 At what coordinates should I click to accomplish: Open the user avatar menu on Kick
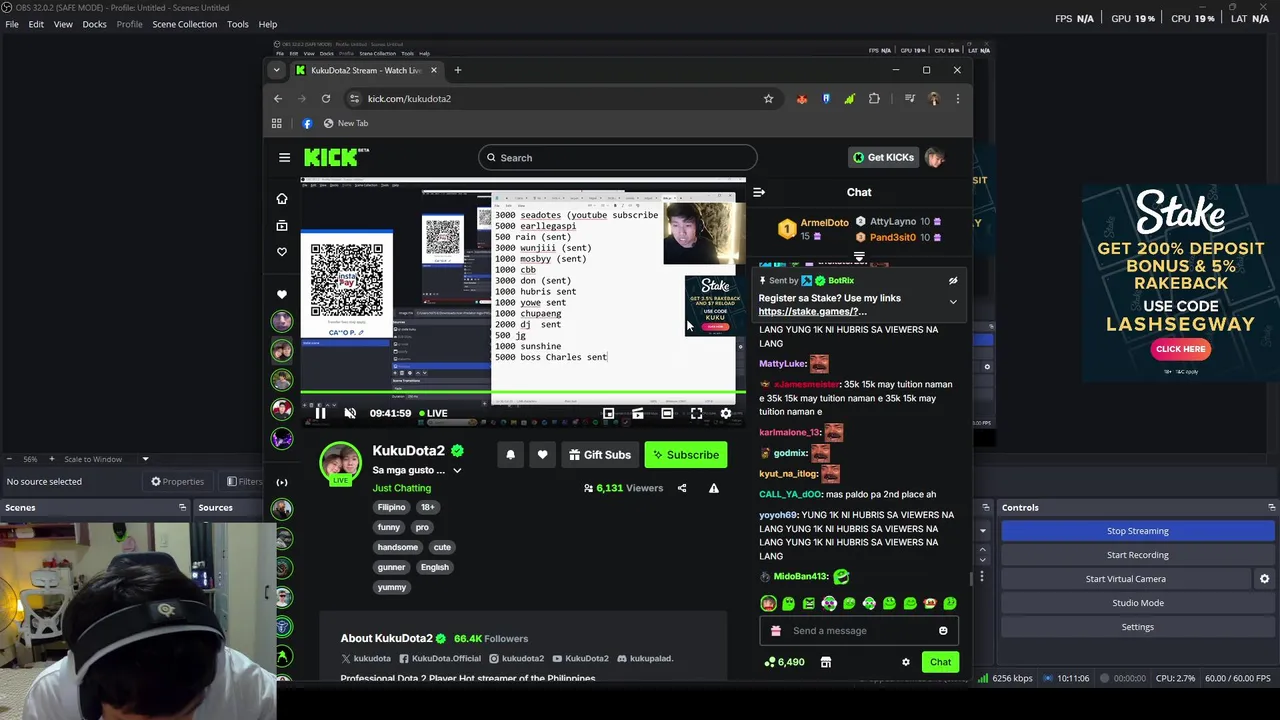[935, 157]
